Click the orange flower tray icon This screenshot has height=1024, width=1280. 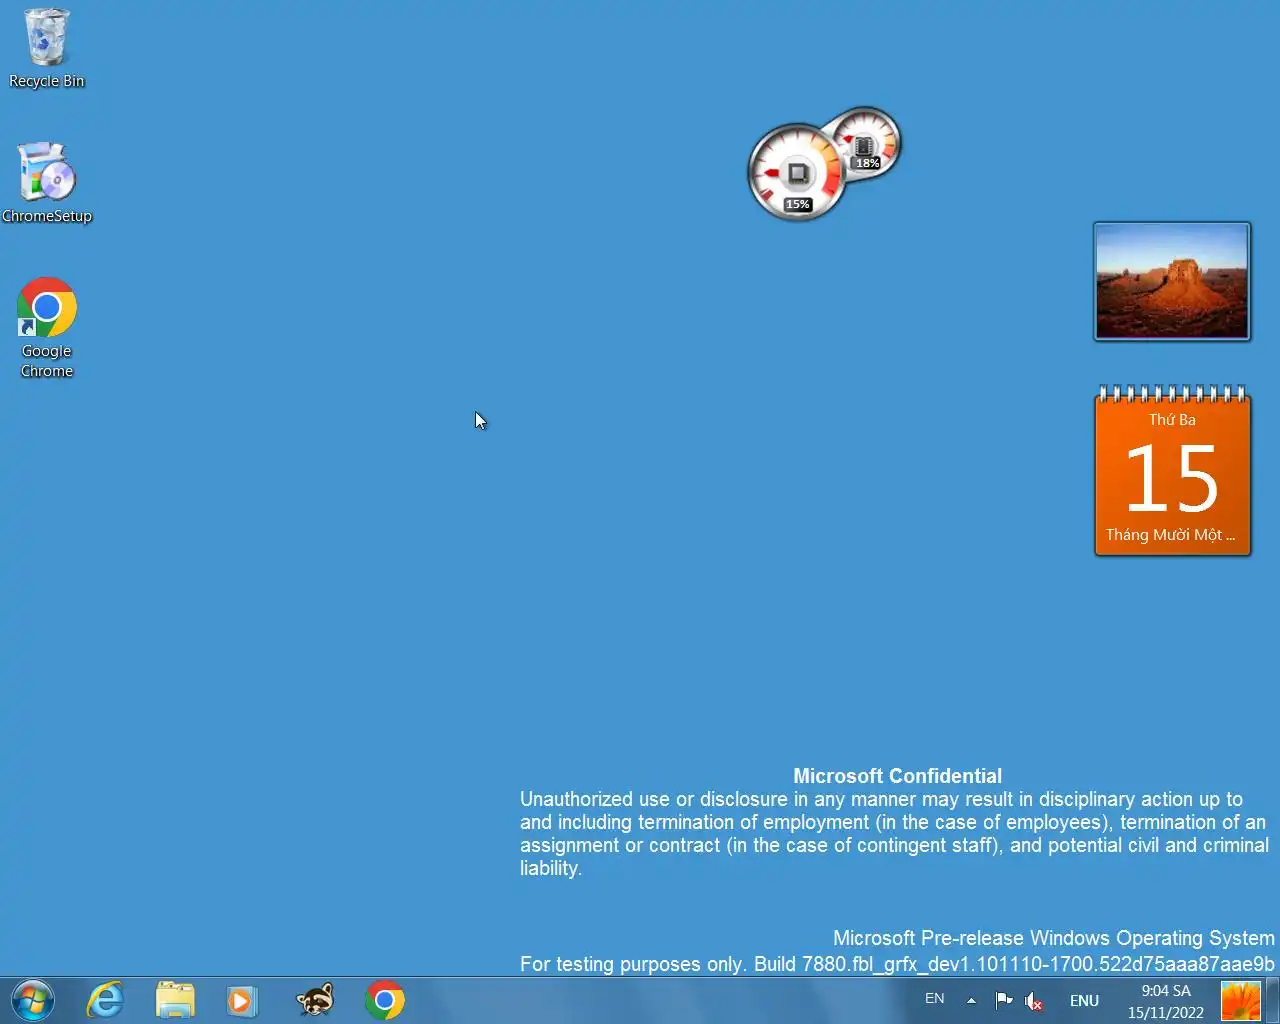click(1241, 1001)
